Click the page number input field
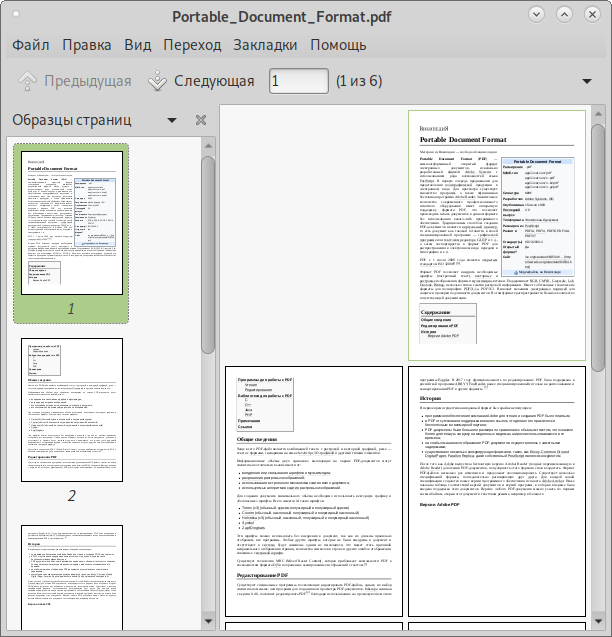The image size is (612, 637). coord(299,81)
